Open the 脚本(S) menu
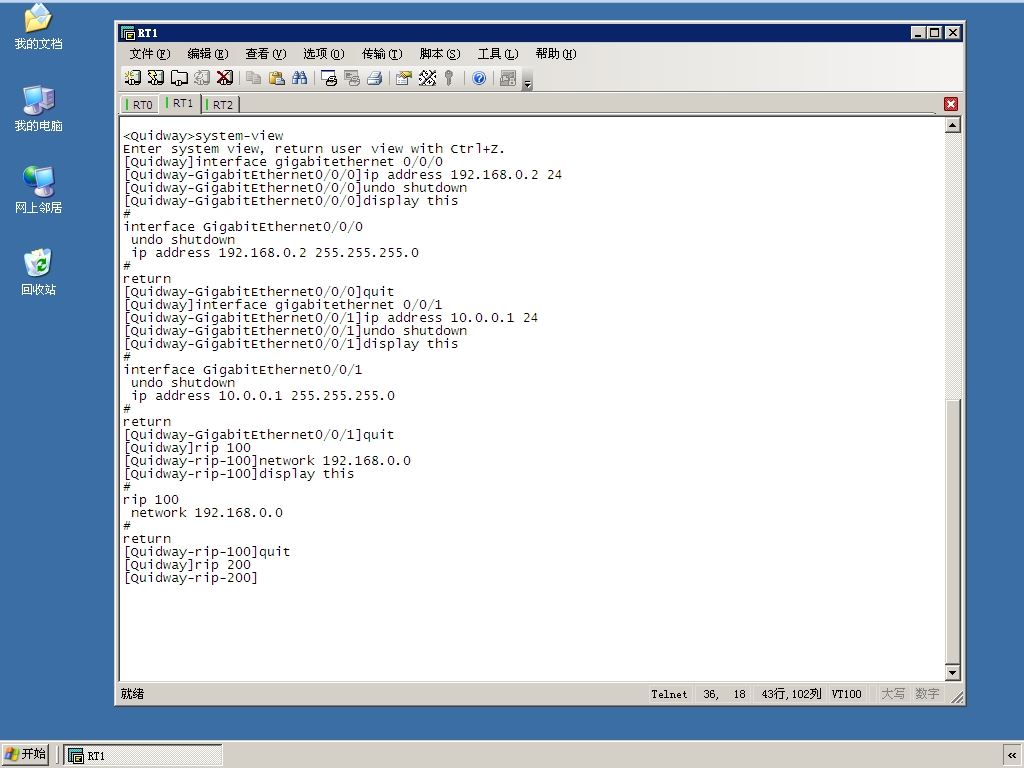The image size is (1024, 768). (440, 54)
